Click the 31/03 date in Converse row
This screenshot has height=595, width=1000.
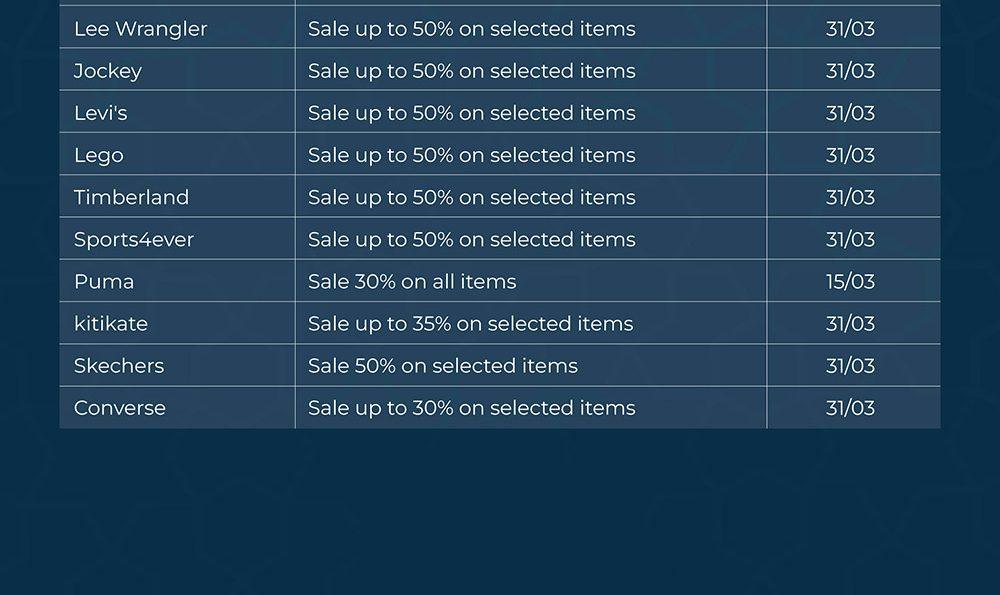850,407
